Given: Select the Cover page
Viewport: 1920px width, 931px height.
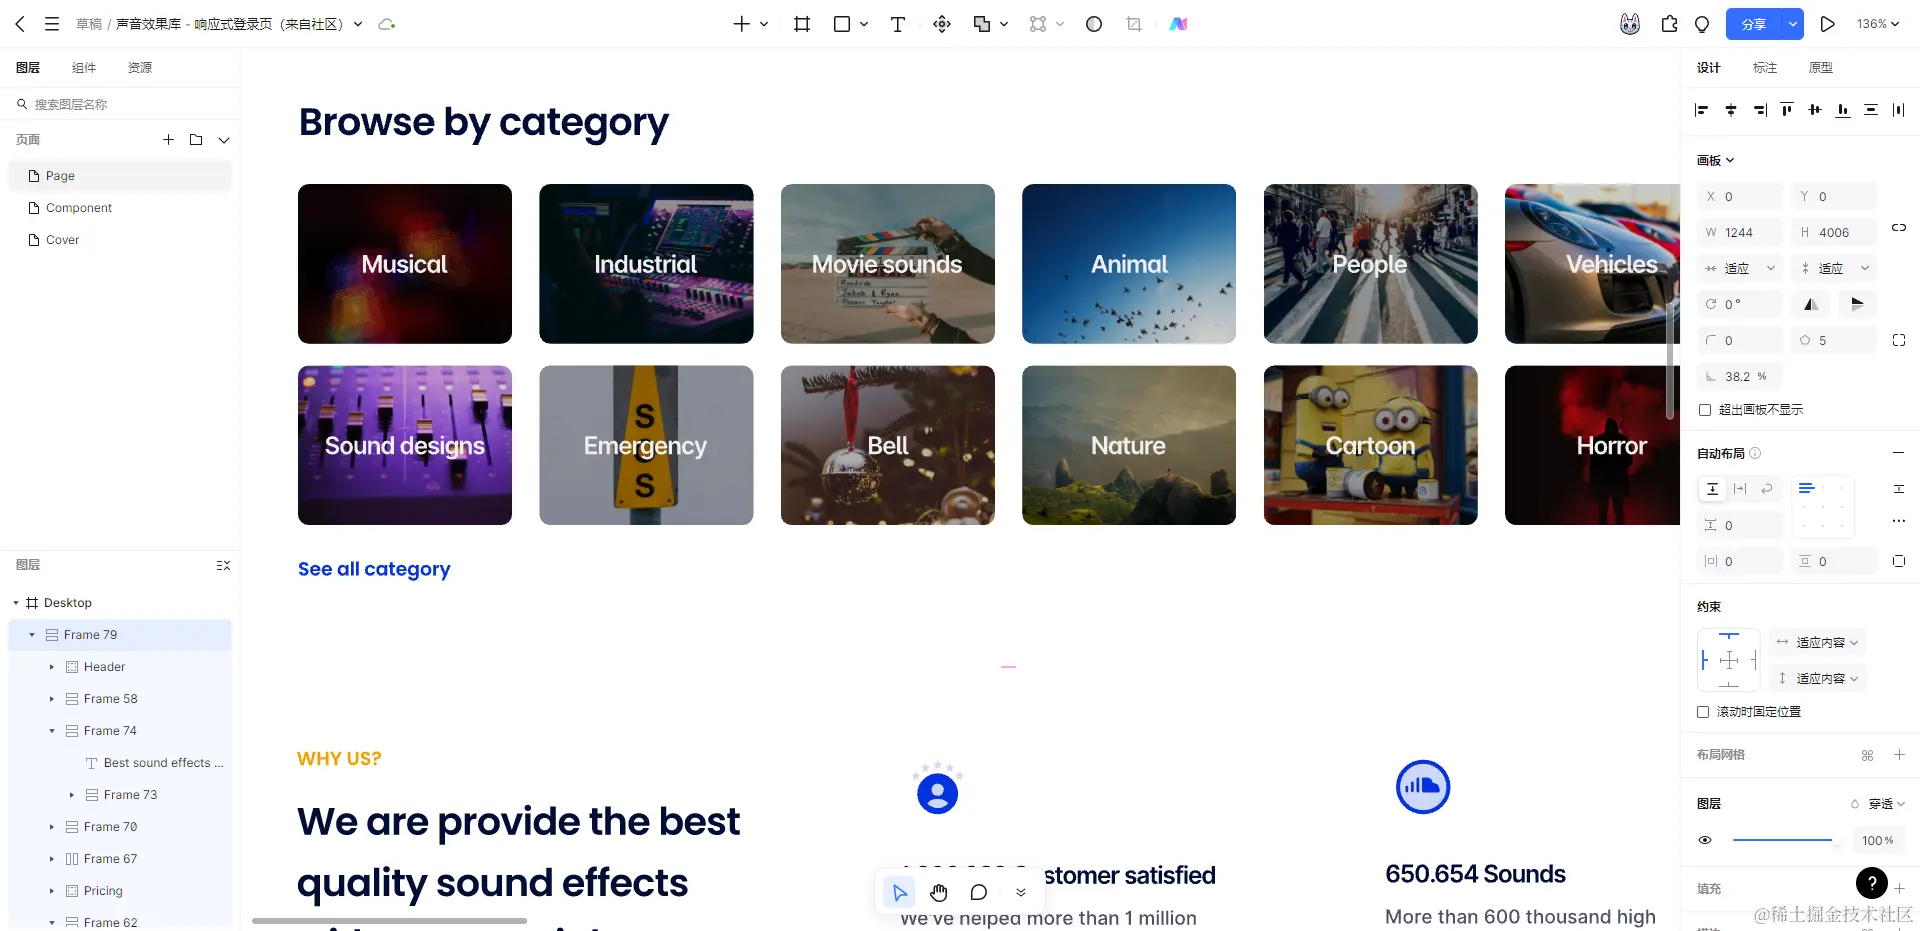Looking at the screenshot, I should (x=120, y=240).
